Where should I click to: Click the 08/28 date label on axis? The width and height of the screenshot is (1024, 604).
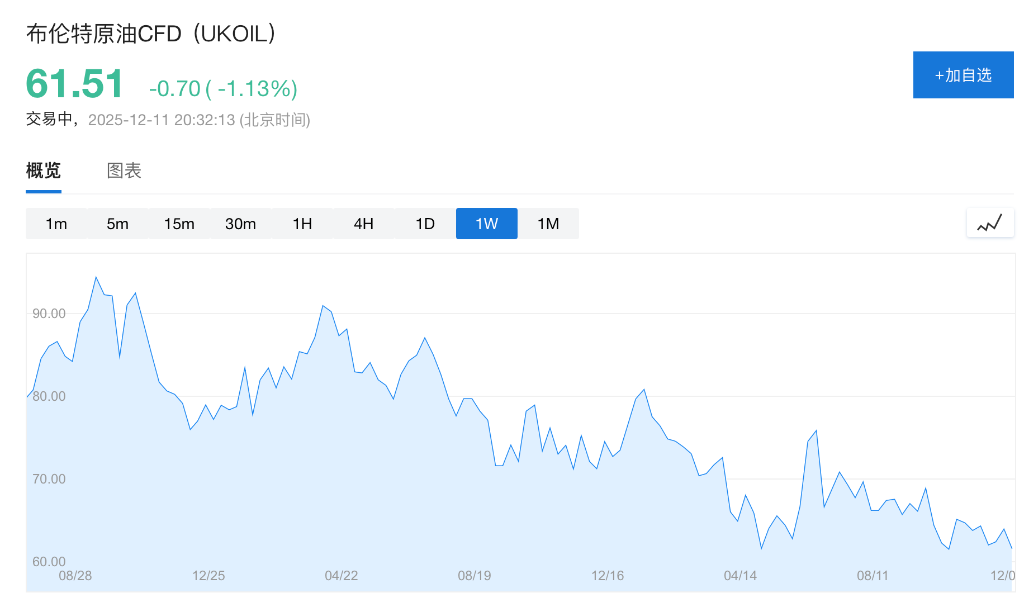[76, 576]
